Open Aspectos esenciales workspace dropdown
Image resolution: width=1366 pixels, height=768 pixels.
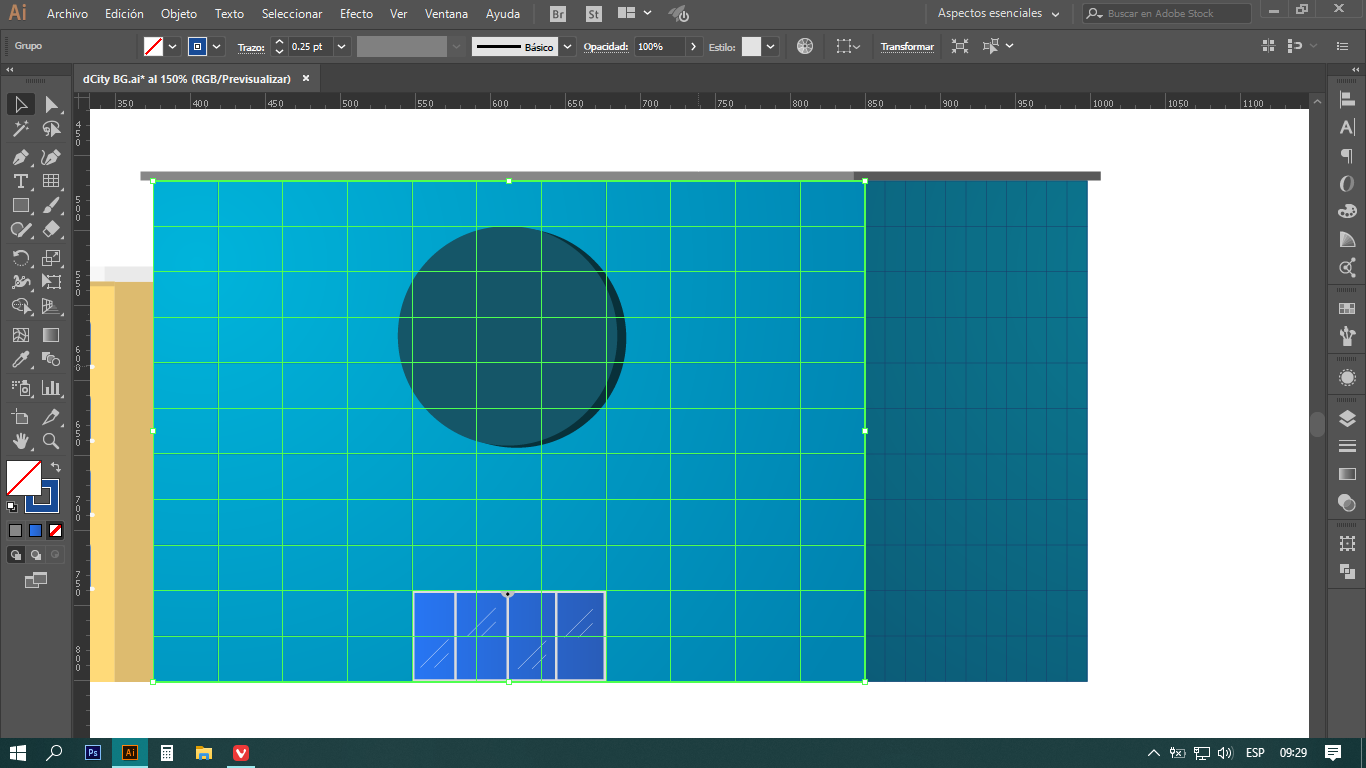click(x=1000, y=14)
